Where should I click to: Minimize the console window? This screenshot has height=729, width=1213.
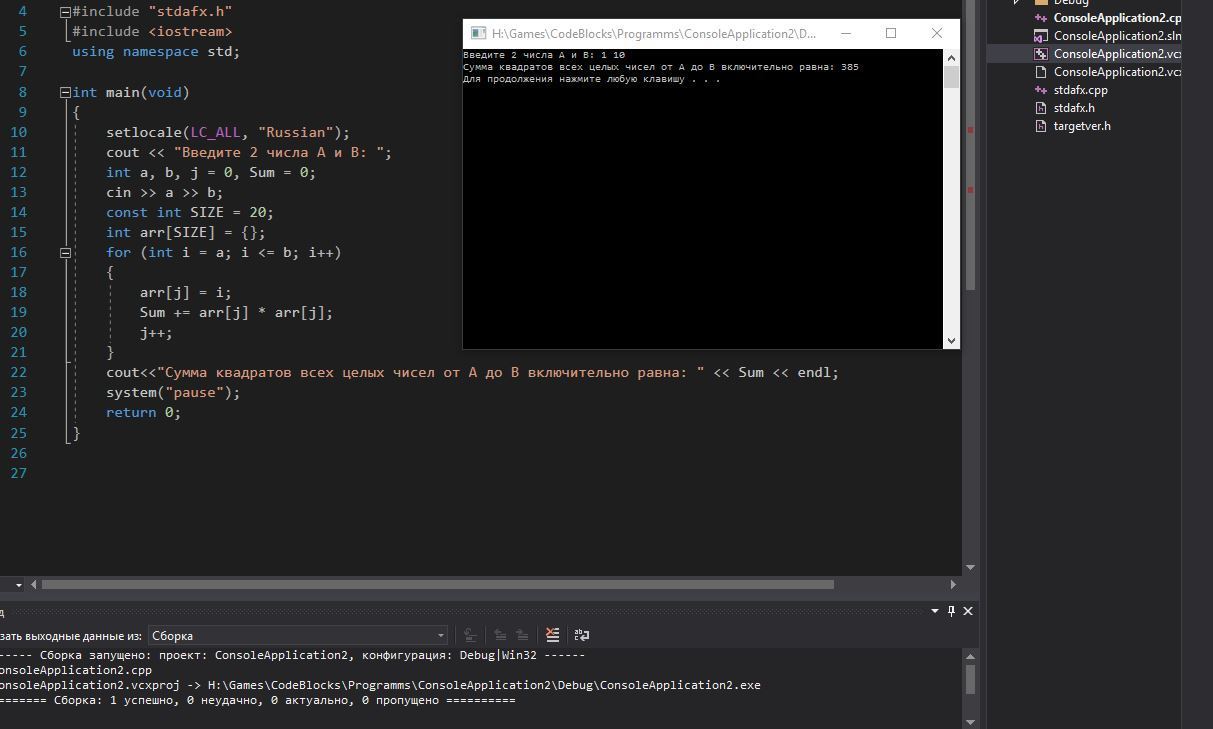pos(846,33)
